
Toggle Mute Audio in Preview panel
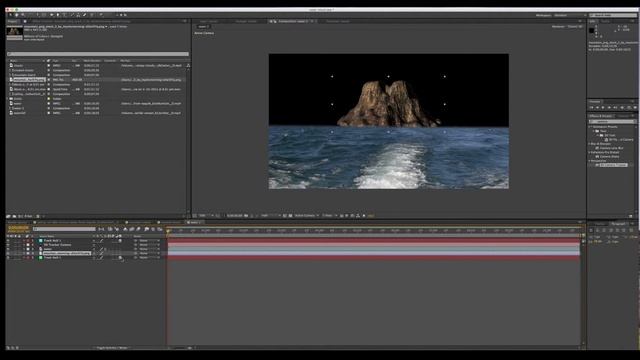click(622, 107)
